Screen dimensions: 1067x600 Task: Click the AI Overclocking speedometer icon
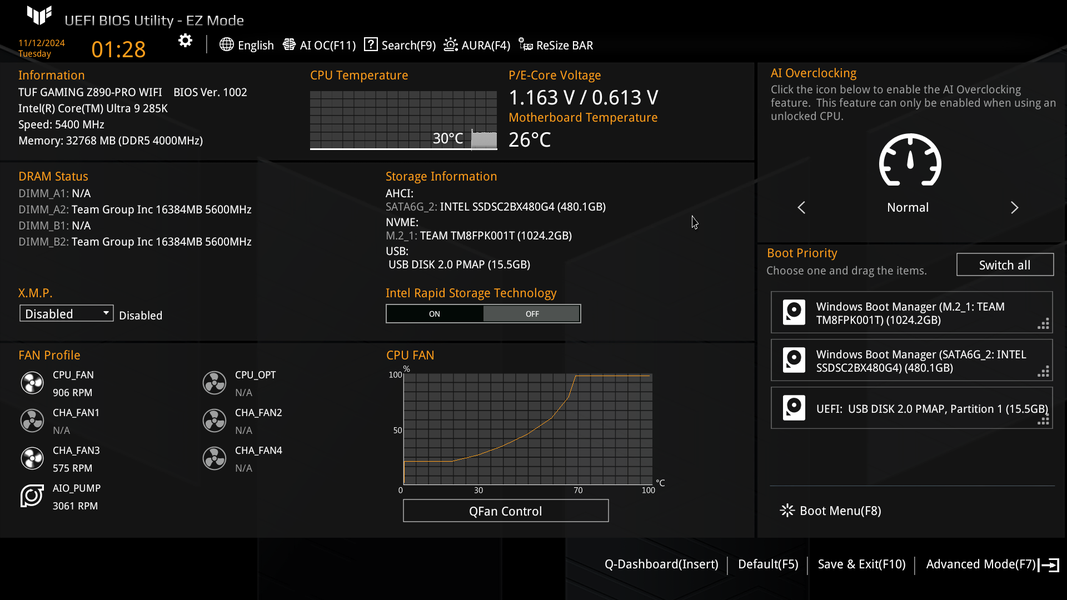click(x=910, y=161)
